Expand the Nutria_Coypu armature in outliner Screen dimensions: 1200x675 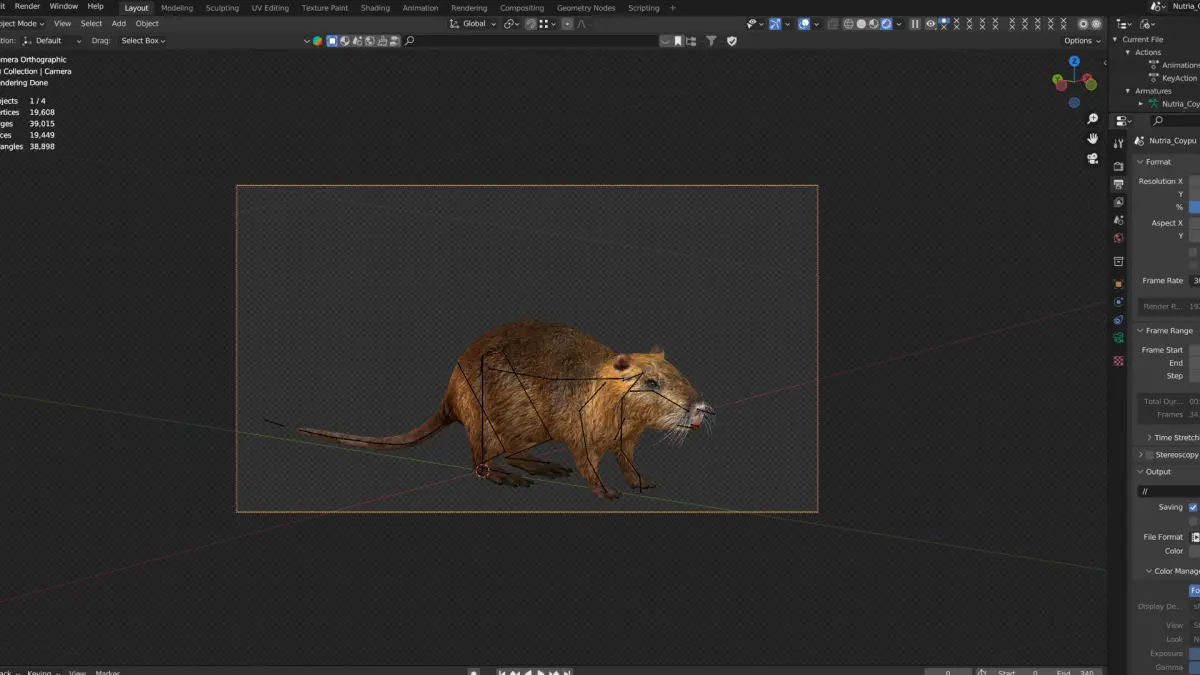coord(1140,104)
